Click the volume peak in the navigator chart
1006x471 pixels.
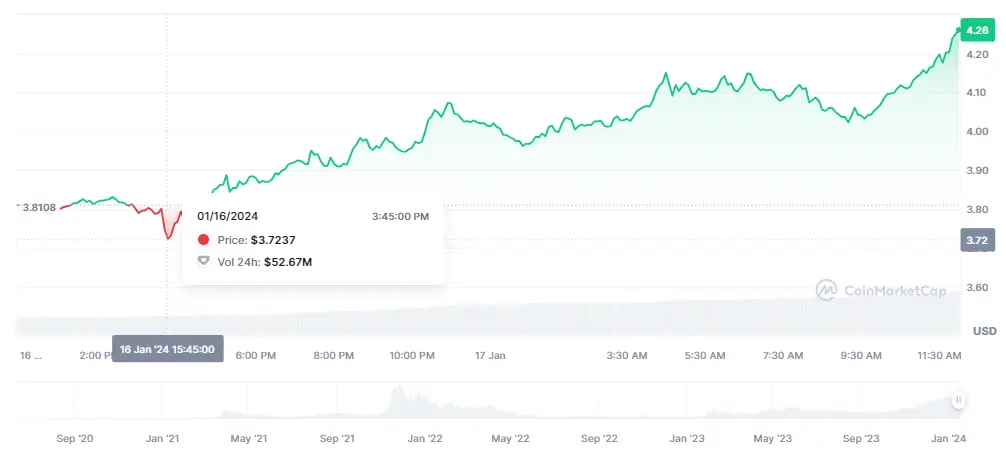pos(397,391)
